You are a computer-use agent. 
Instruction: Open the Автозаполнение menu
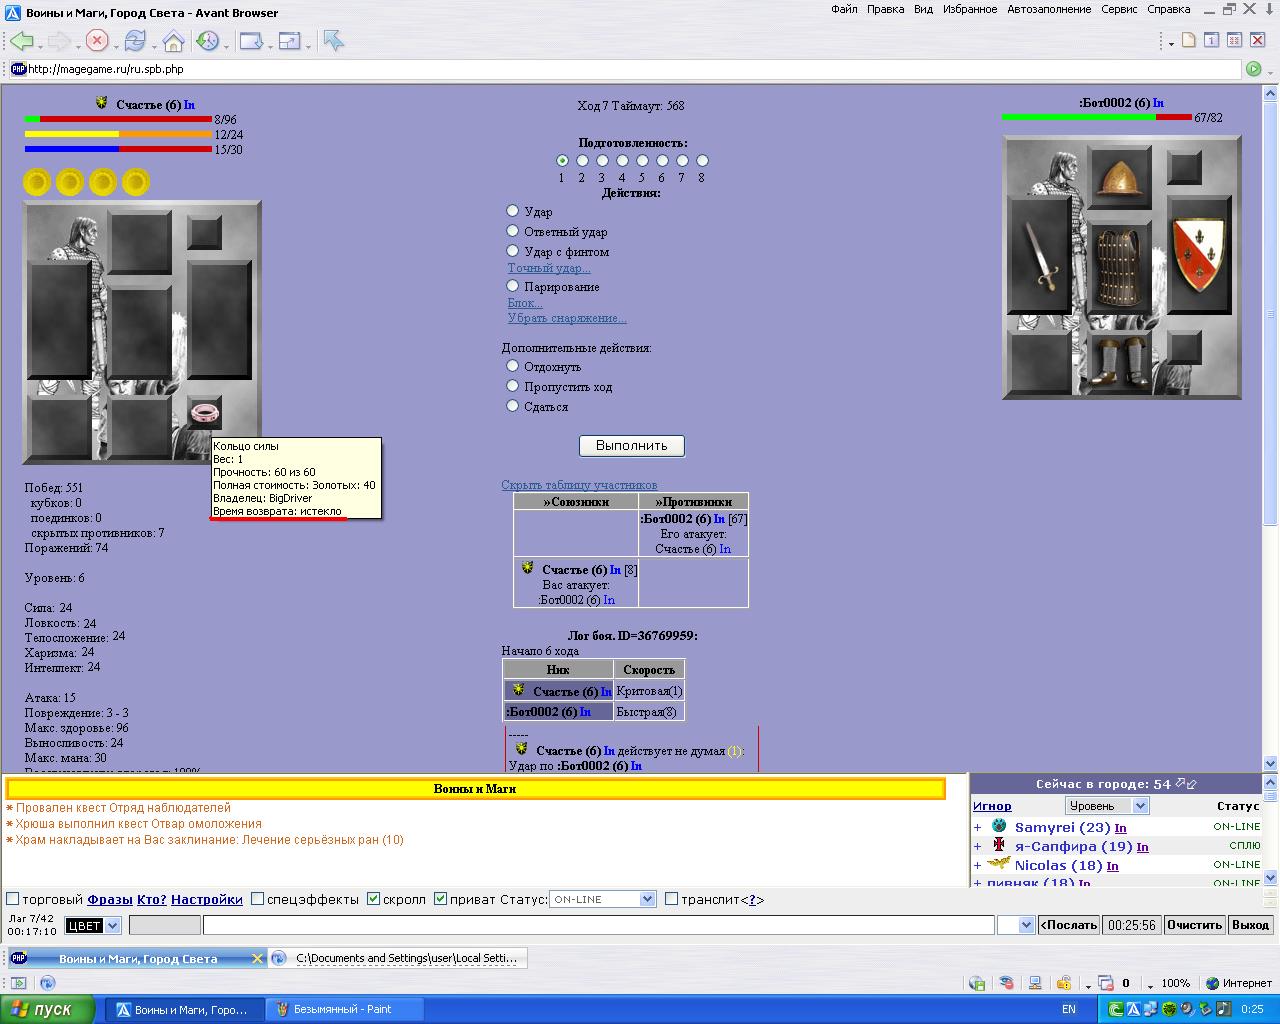[1049, 9]
